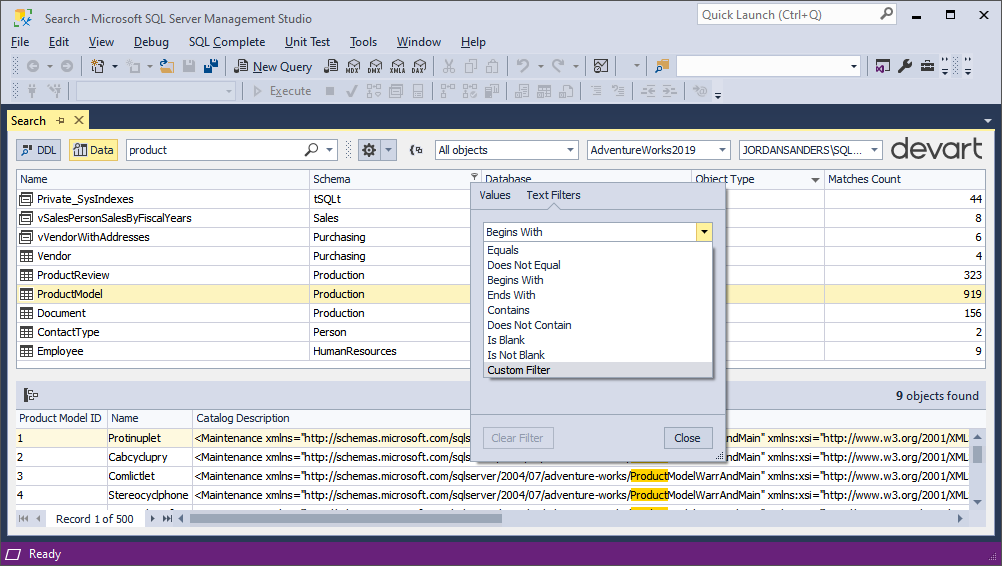Select Ends With filter option

pyautogui.click(x=597, y=295)
